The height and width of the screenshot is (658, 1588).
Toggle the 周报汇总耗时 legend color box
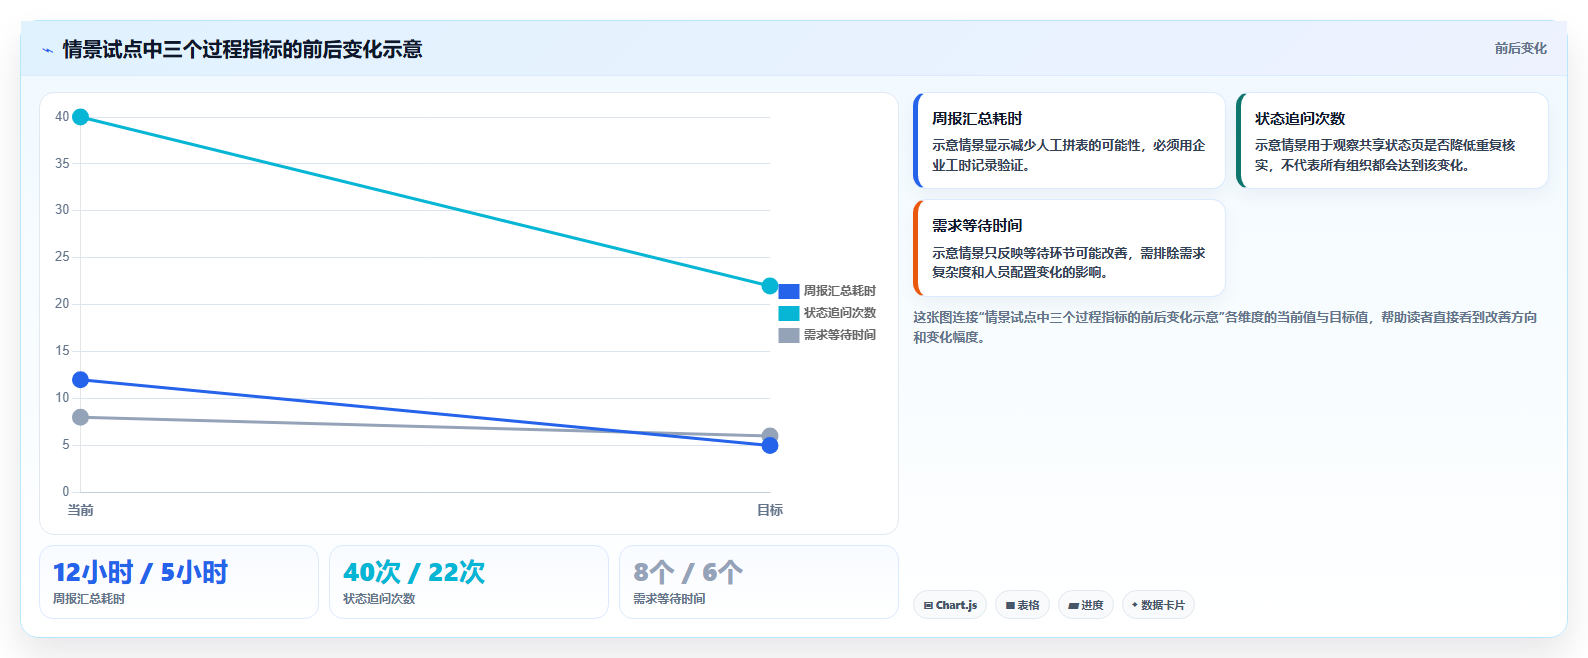(x=789, y=291)
